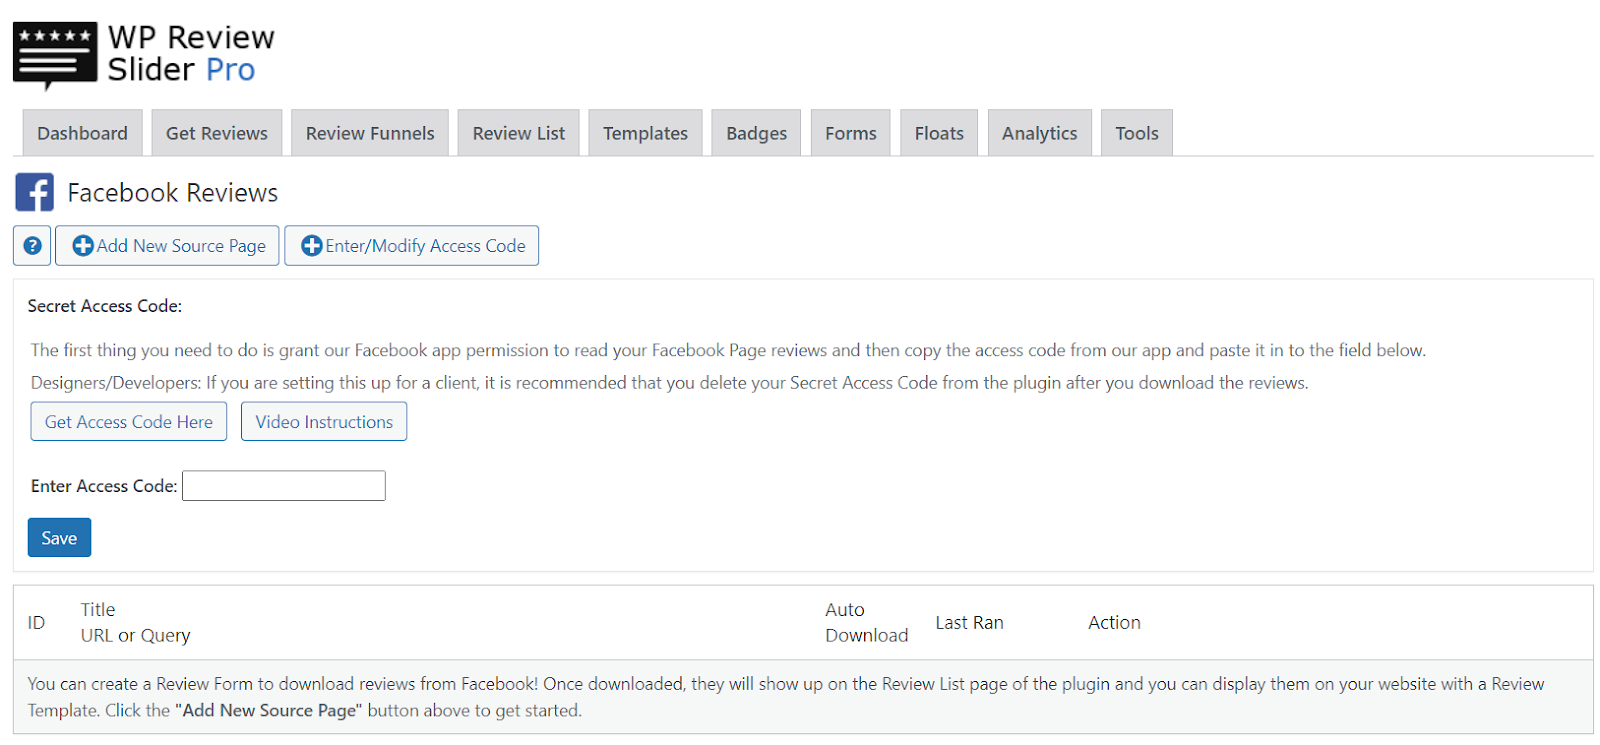Click the Facebook logo icon

click(x=34, y=192)
